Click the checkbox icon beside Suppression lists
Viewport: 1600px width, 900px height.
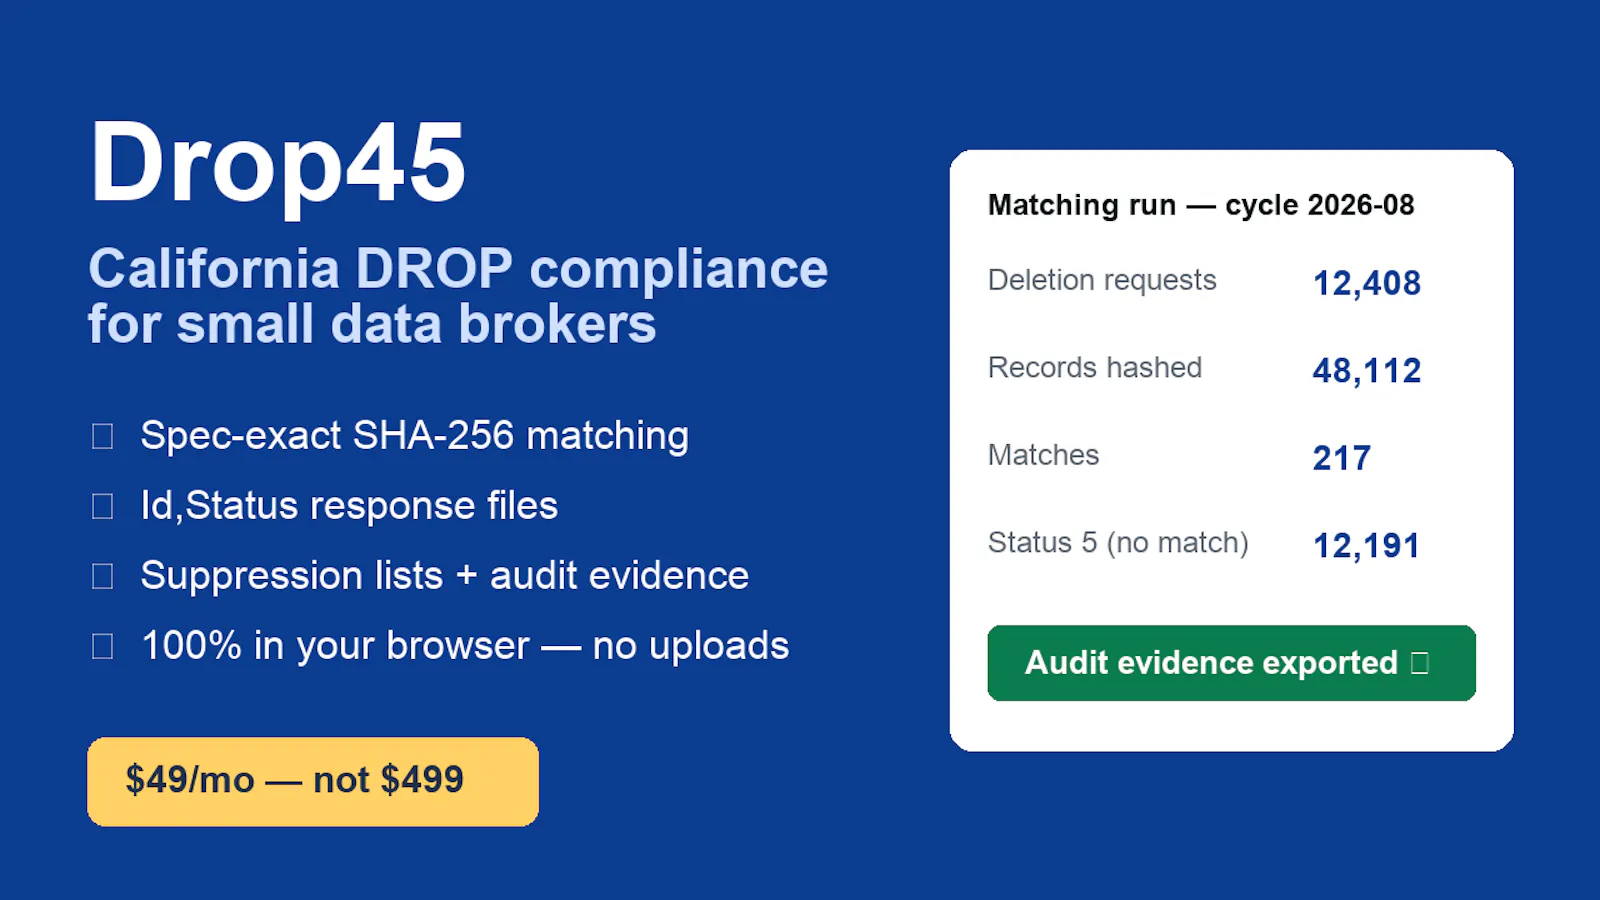[102, 576]
